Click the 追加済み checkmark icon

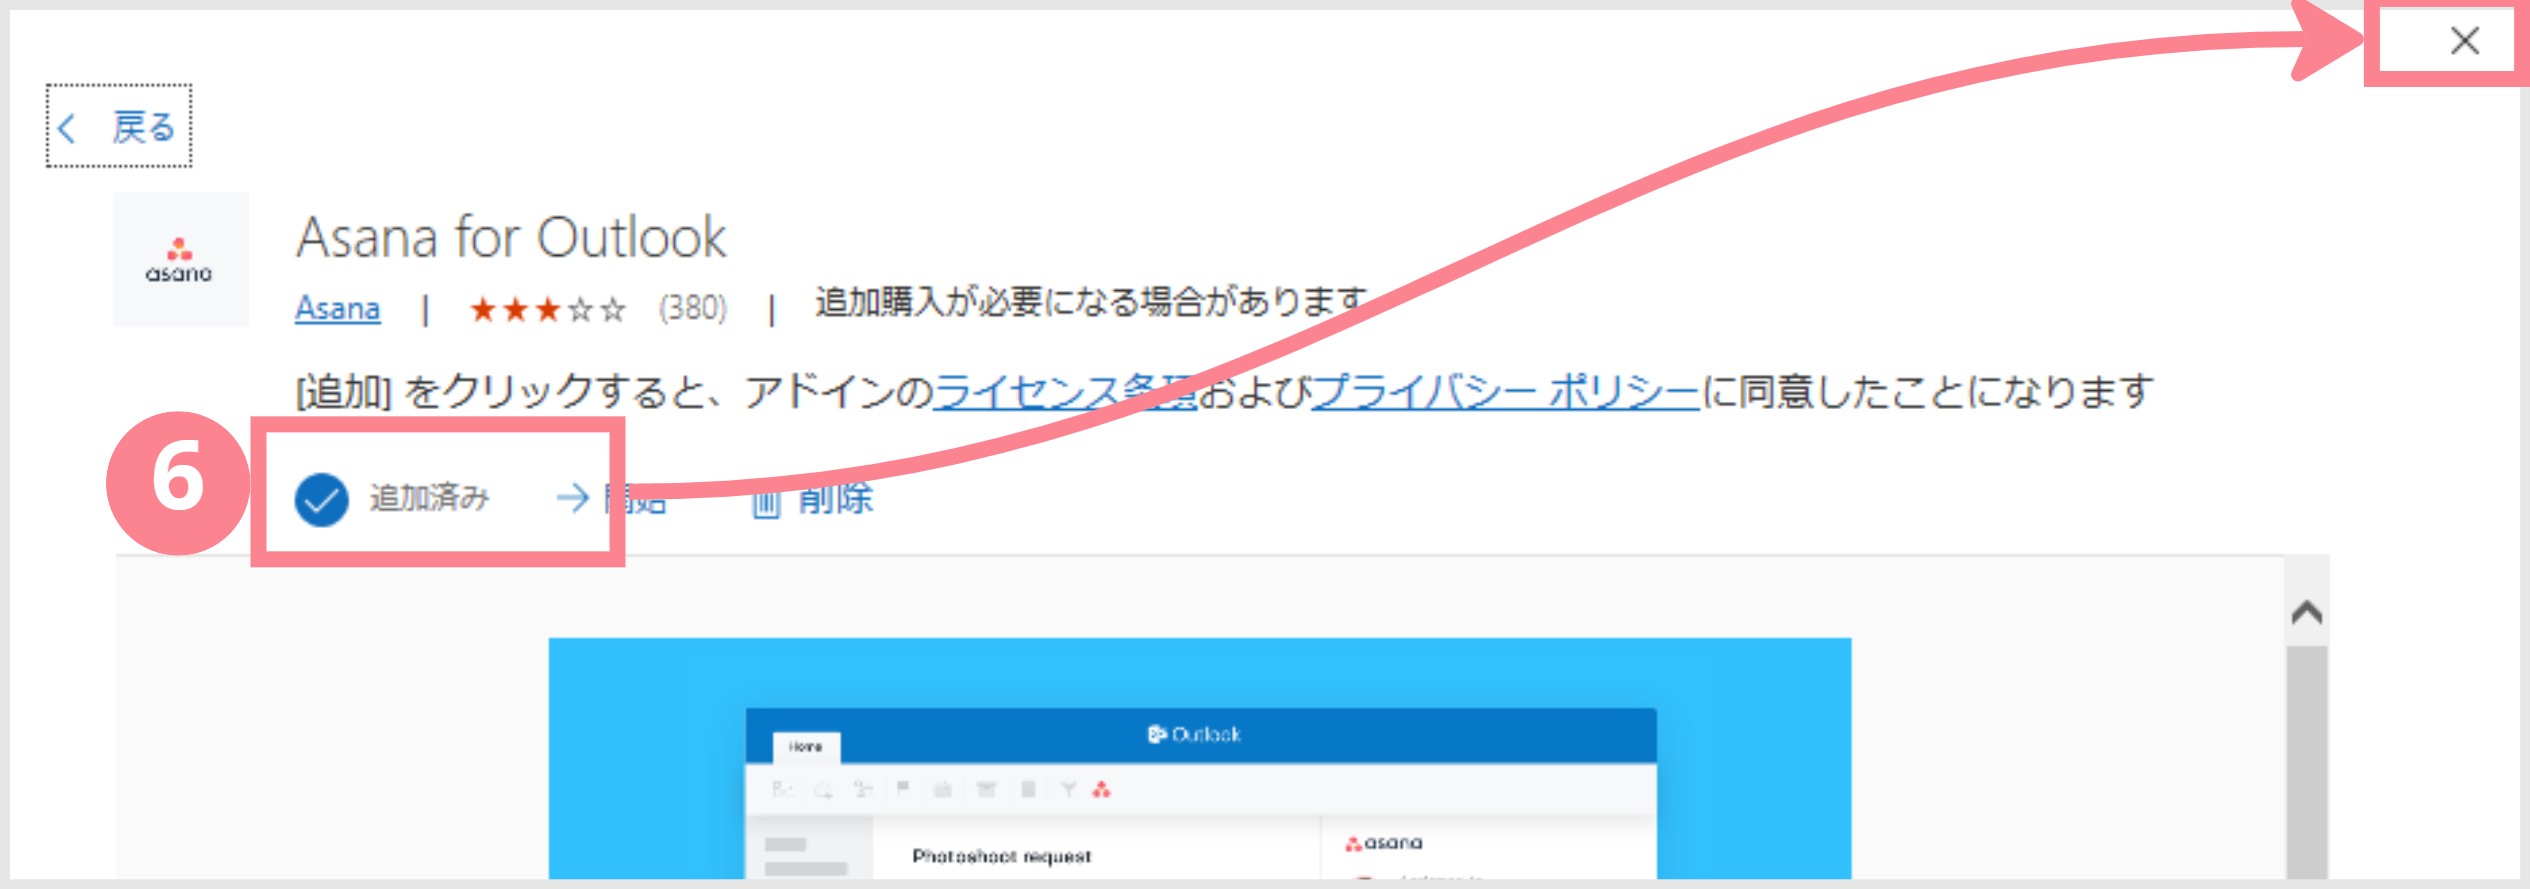coord(321,499)
